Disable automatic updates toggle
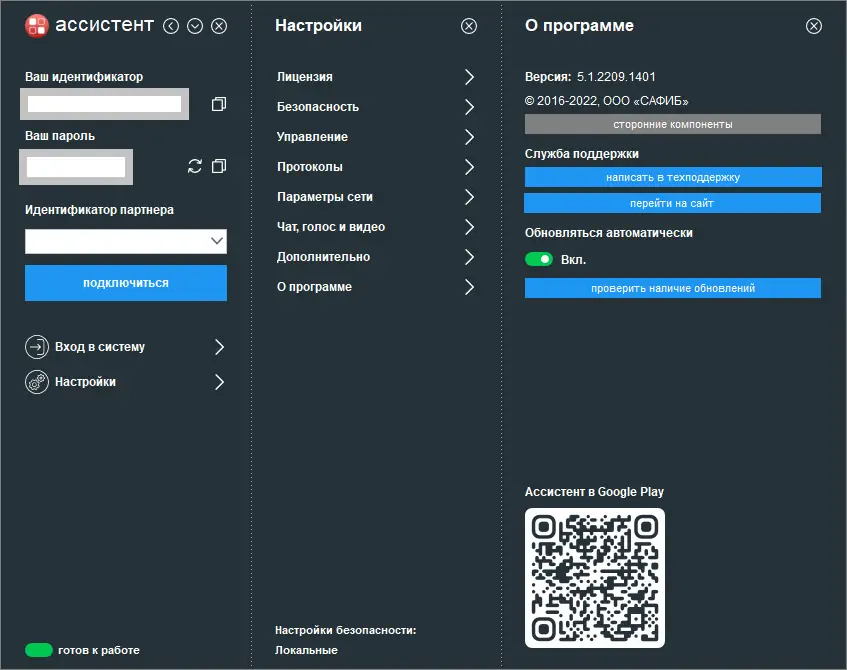 [539, 260]
